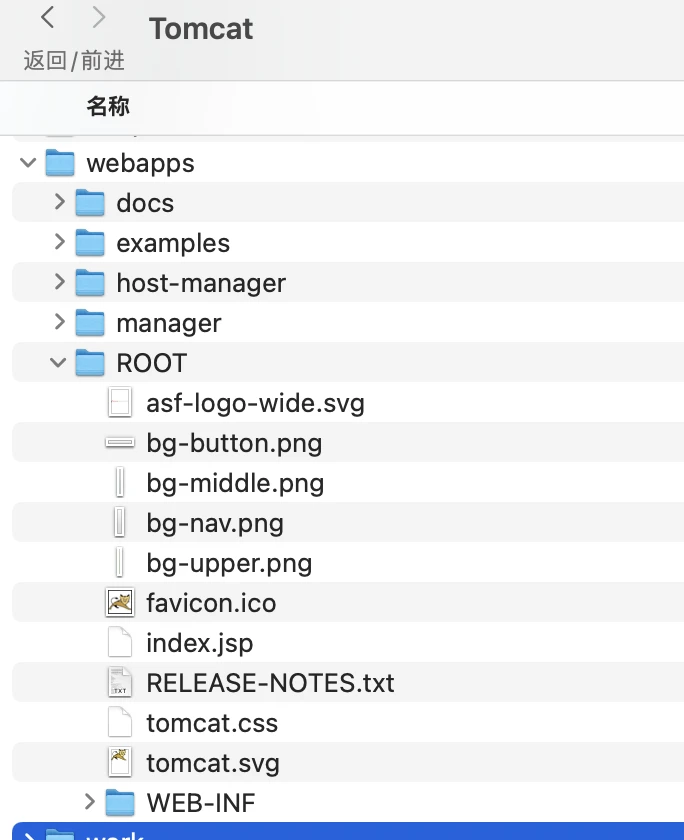Click the host-manager folder icon
This screenshot has width=684, height=840.
point(90,283)
